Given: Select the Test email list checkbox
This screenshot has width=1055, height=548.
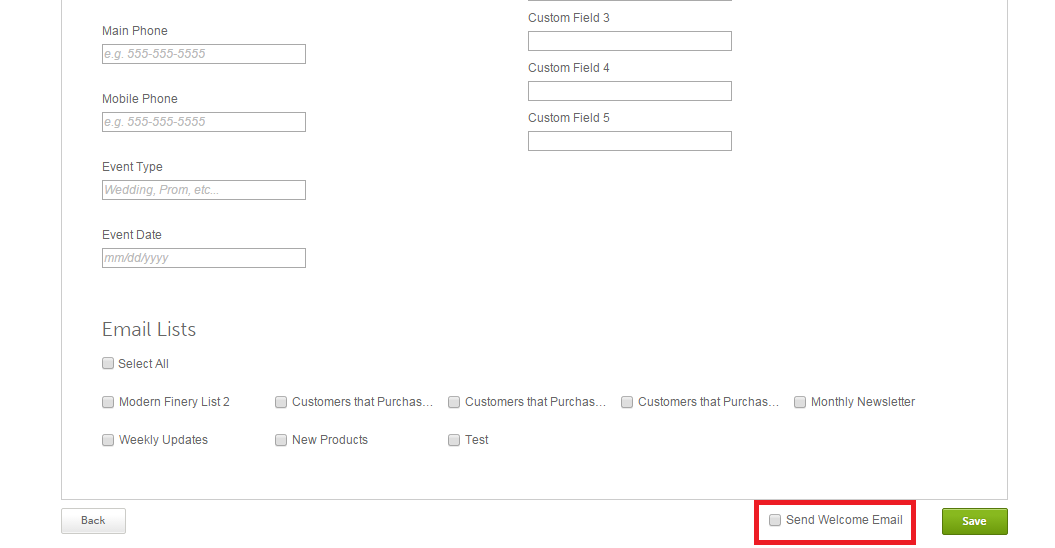Looking at the screenshot, I should (454, 440).
